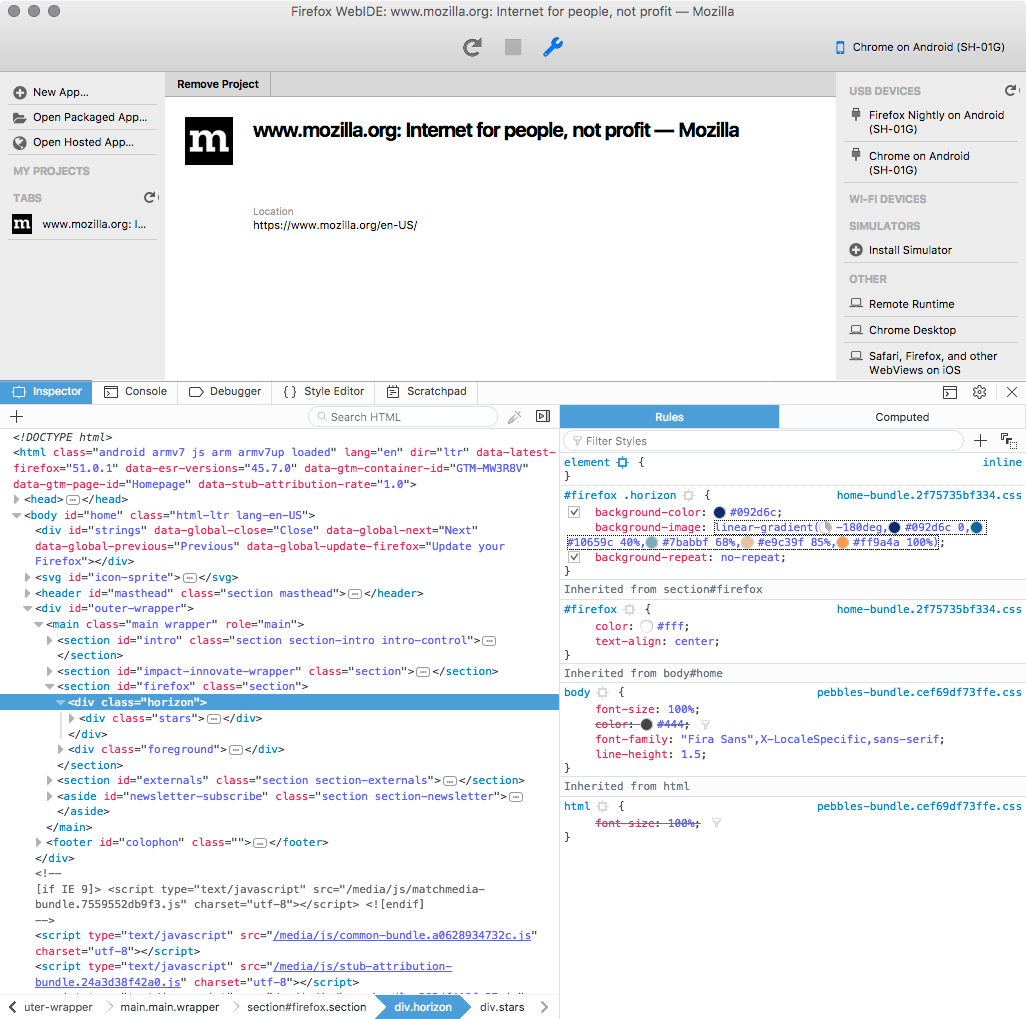Select Safari, Firefox, and other WebViews on iOS
This screenshot has width=1026, height=1019.
coord(932,363)
